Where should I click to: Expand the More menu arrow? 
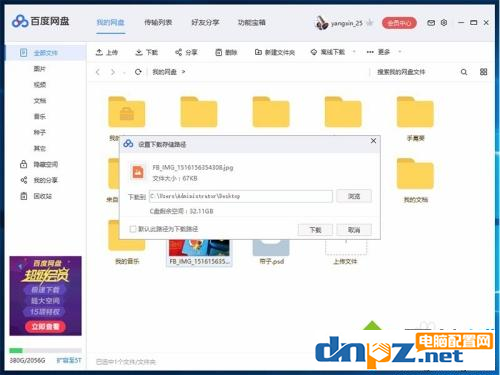(x=400, y=52)
